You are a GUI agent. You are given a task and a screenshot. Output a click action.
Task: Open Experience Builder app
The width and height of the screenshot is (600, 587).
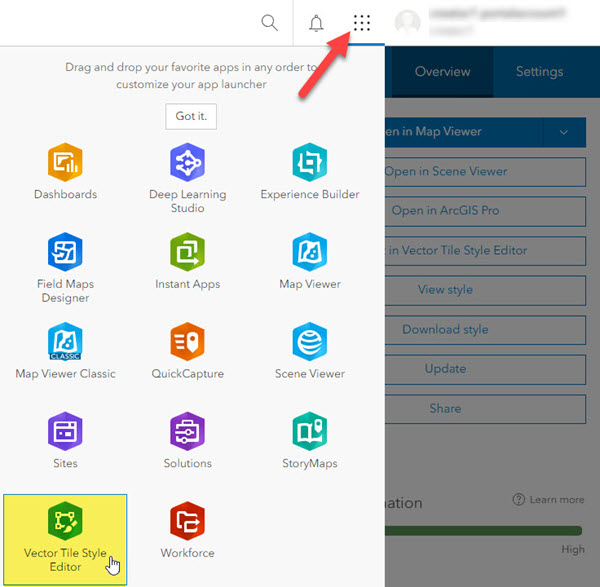[309, 162]
